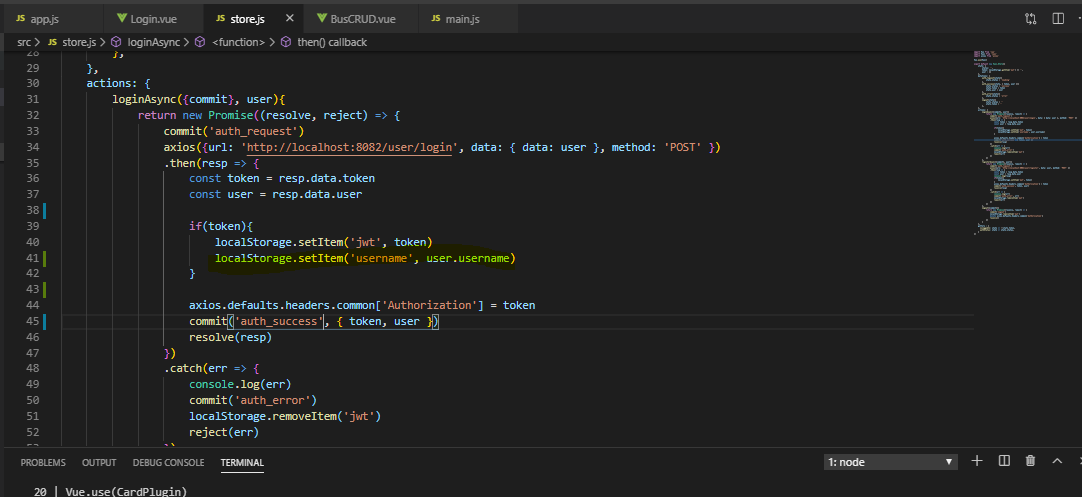The width and height of the screenshot is (1082, 497).
Task: Expand the <function> breadcrumb symbol
Action: pos(231,42)
